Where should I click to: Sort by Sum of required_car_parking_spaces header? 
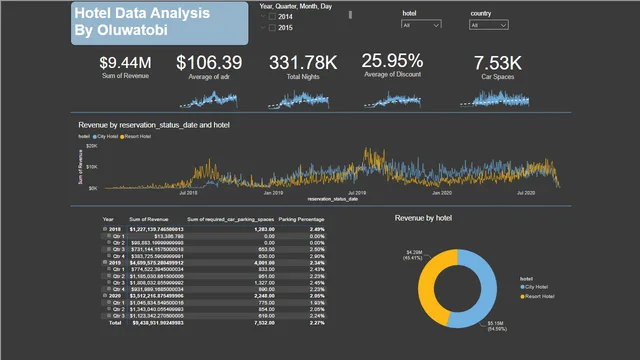[x=231, y=219]
